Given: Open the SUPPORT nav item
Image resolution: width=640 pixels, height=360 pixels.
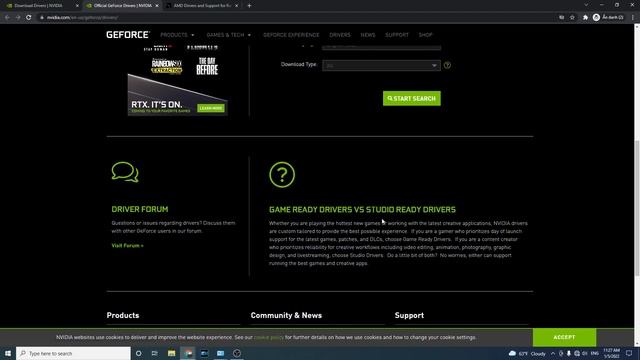Looking at the screenshot, I should pyautogui.click(x=397, y=35).
